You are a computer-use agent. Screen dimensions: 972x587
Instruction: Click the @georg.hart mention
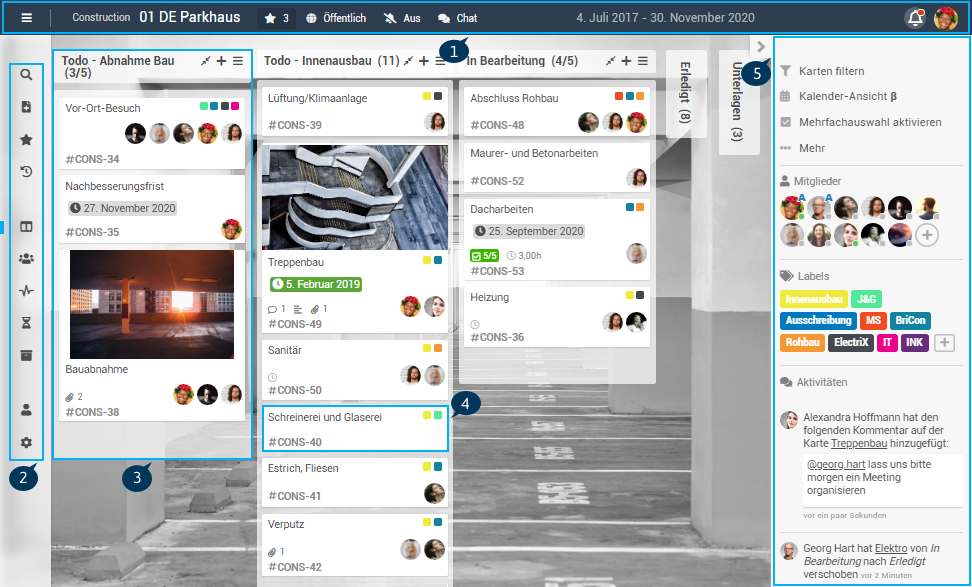[836, 464]
